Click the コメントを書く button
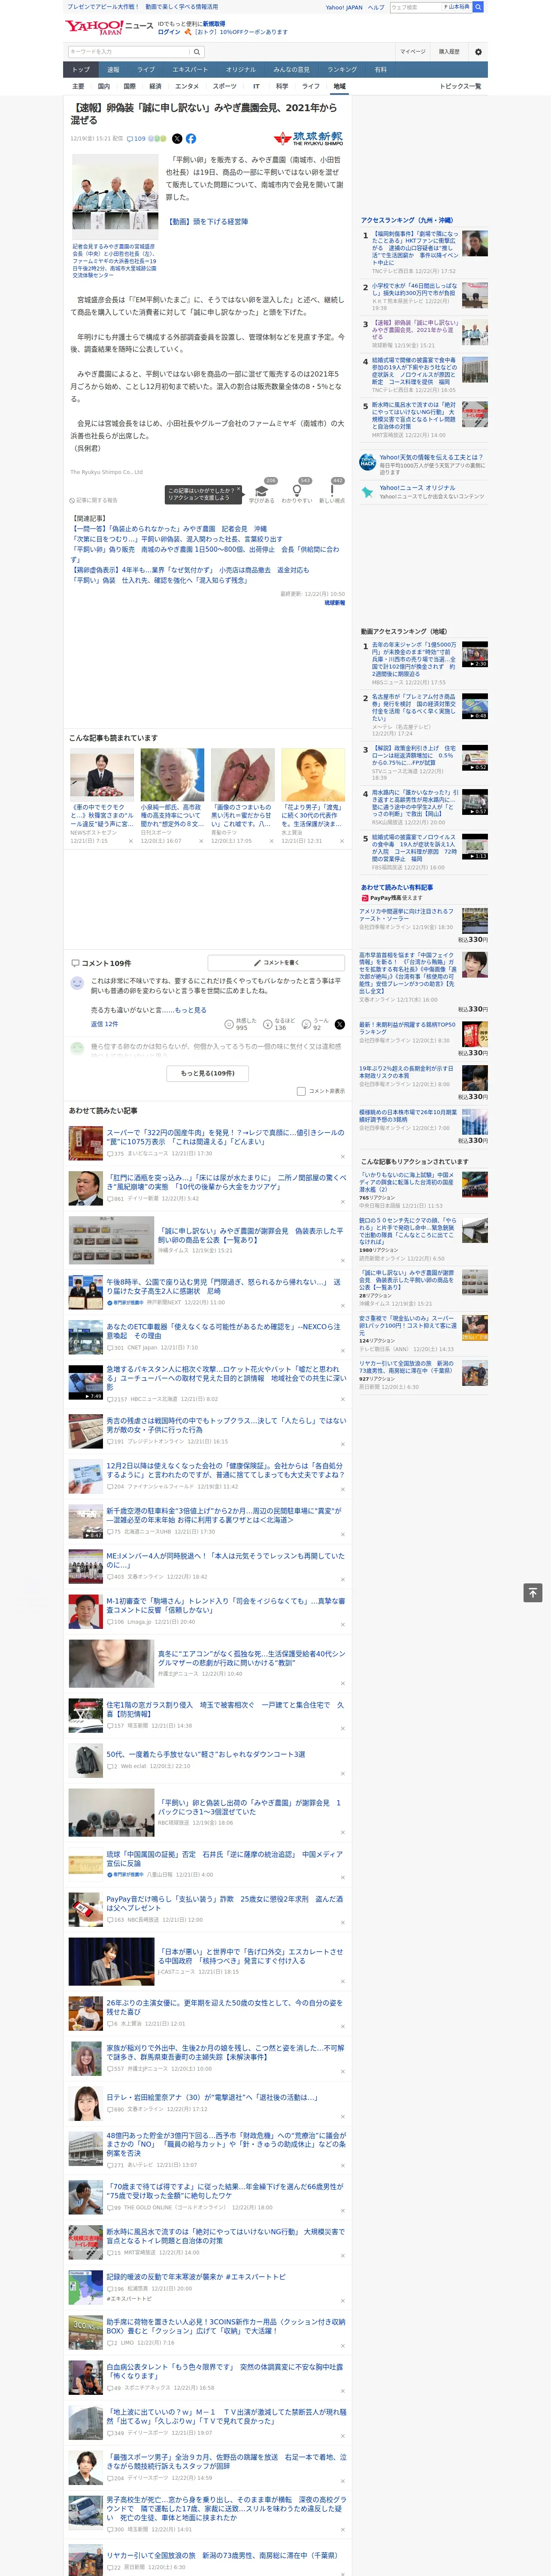 (x=276, y=963)
